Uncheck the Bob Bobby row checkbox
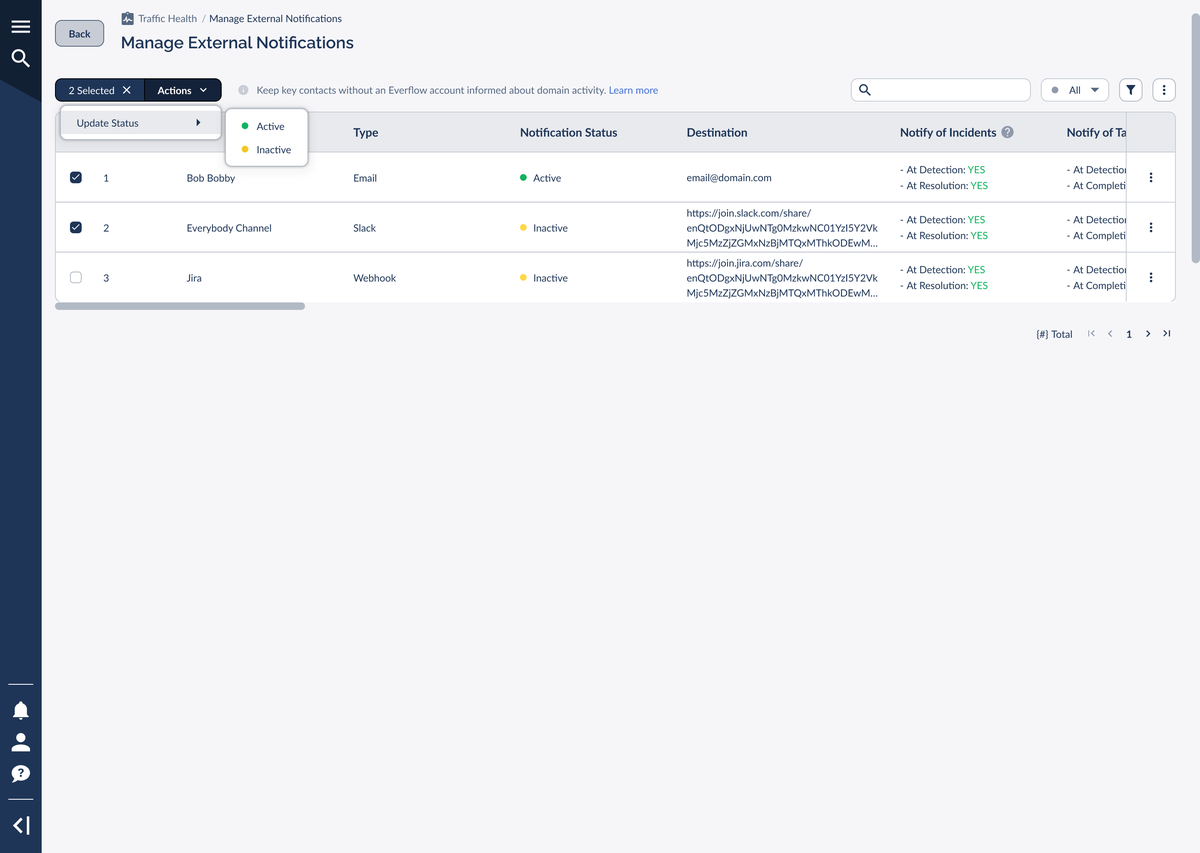1200x853 pixels. coord(76,178)
